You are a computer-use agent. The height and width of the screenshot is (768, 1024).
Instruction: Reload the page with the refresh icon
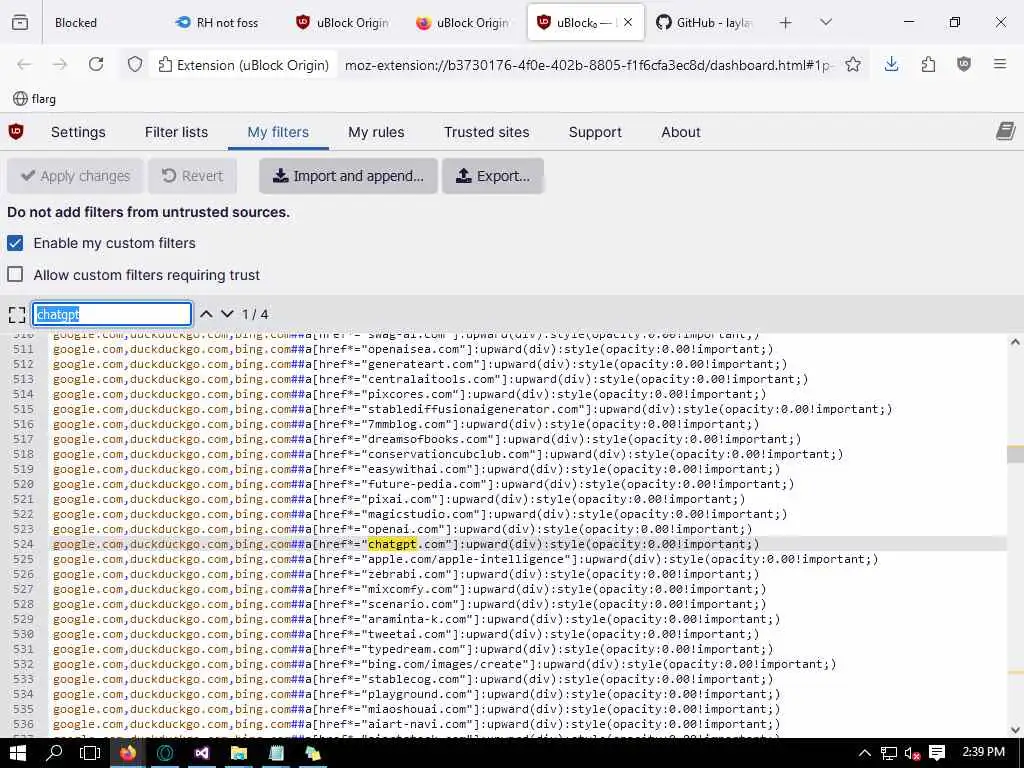[x=96, y=64]
